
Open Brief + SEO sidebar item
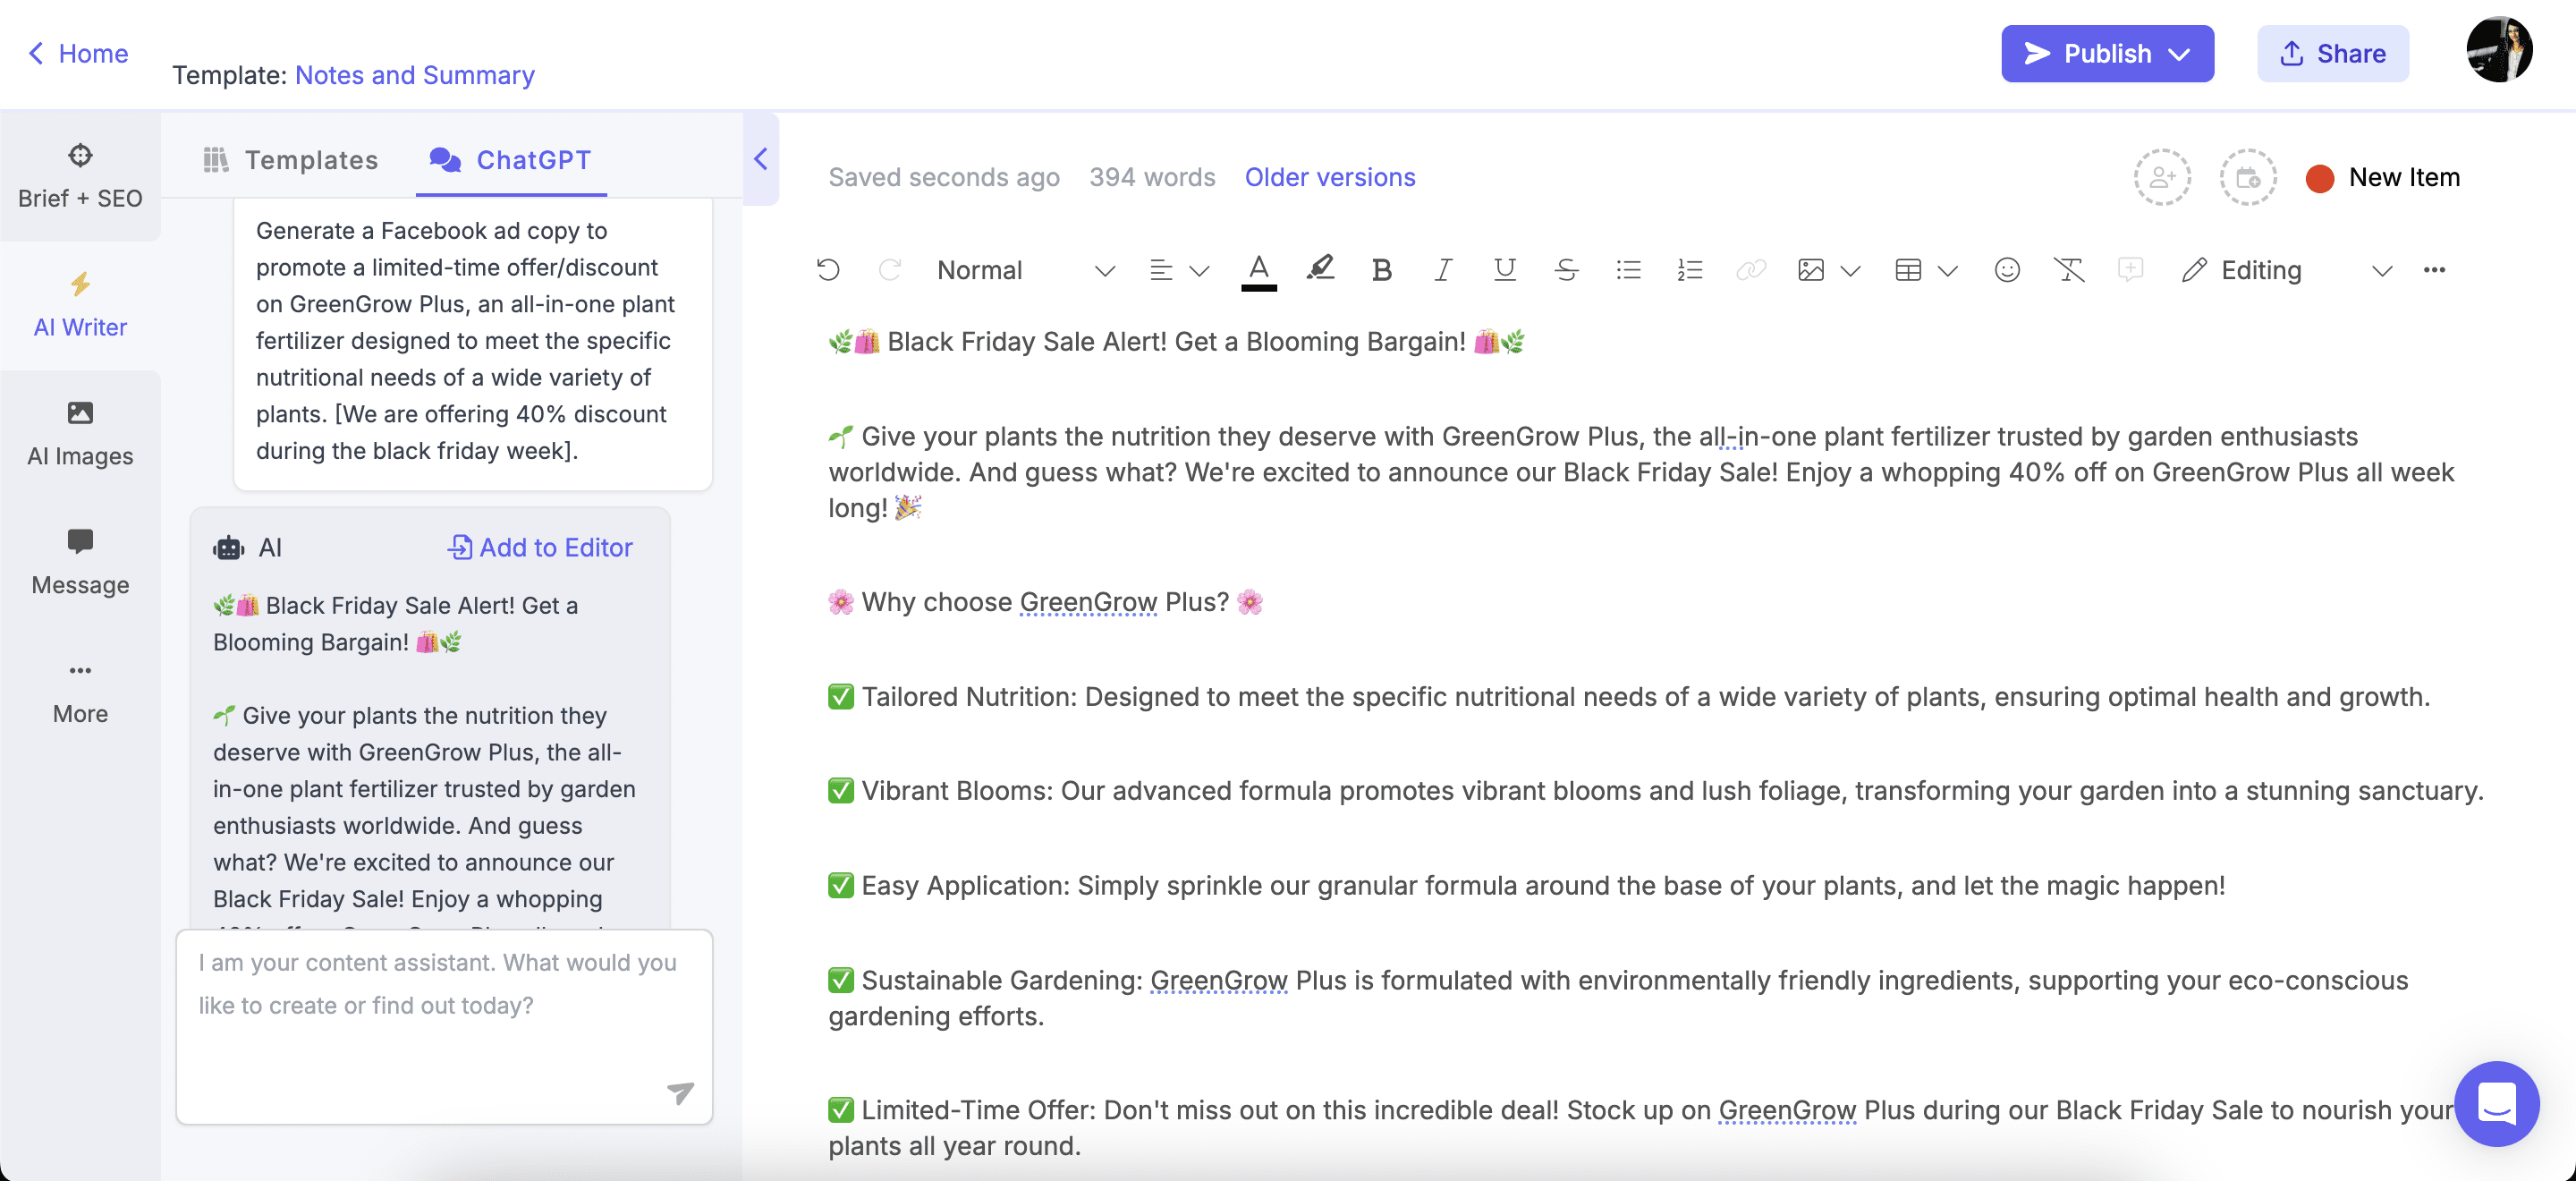pyautogui.click(x=80, y=176)
